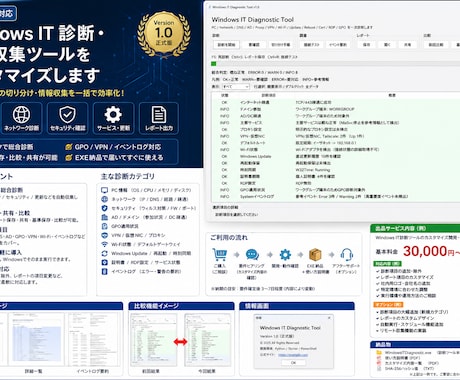Click the 証明書 / RDP設定 icon

(104, 262)
